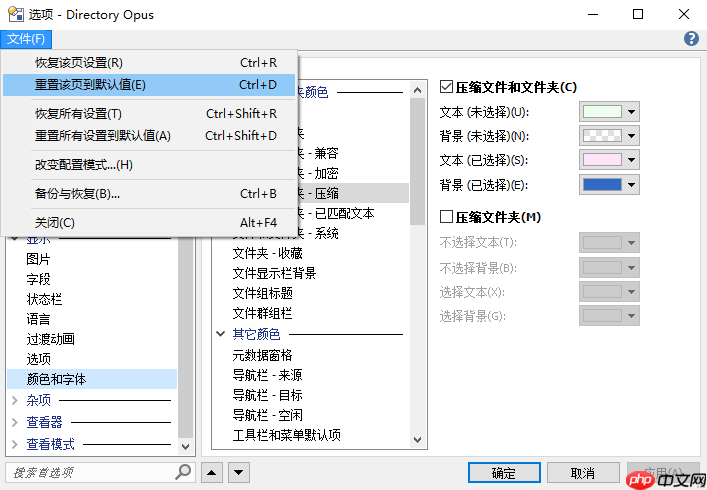The height and width of the screenshot is (490, 707).
Task: Click color list scrollbar down arrow
Action: pyautogui.click(x=418, y=440)
